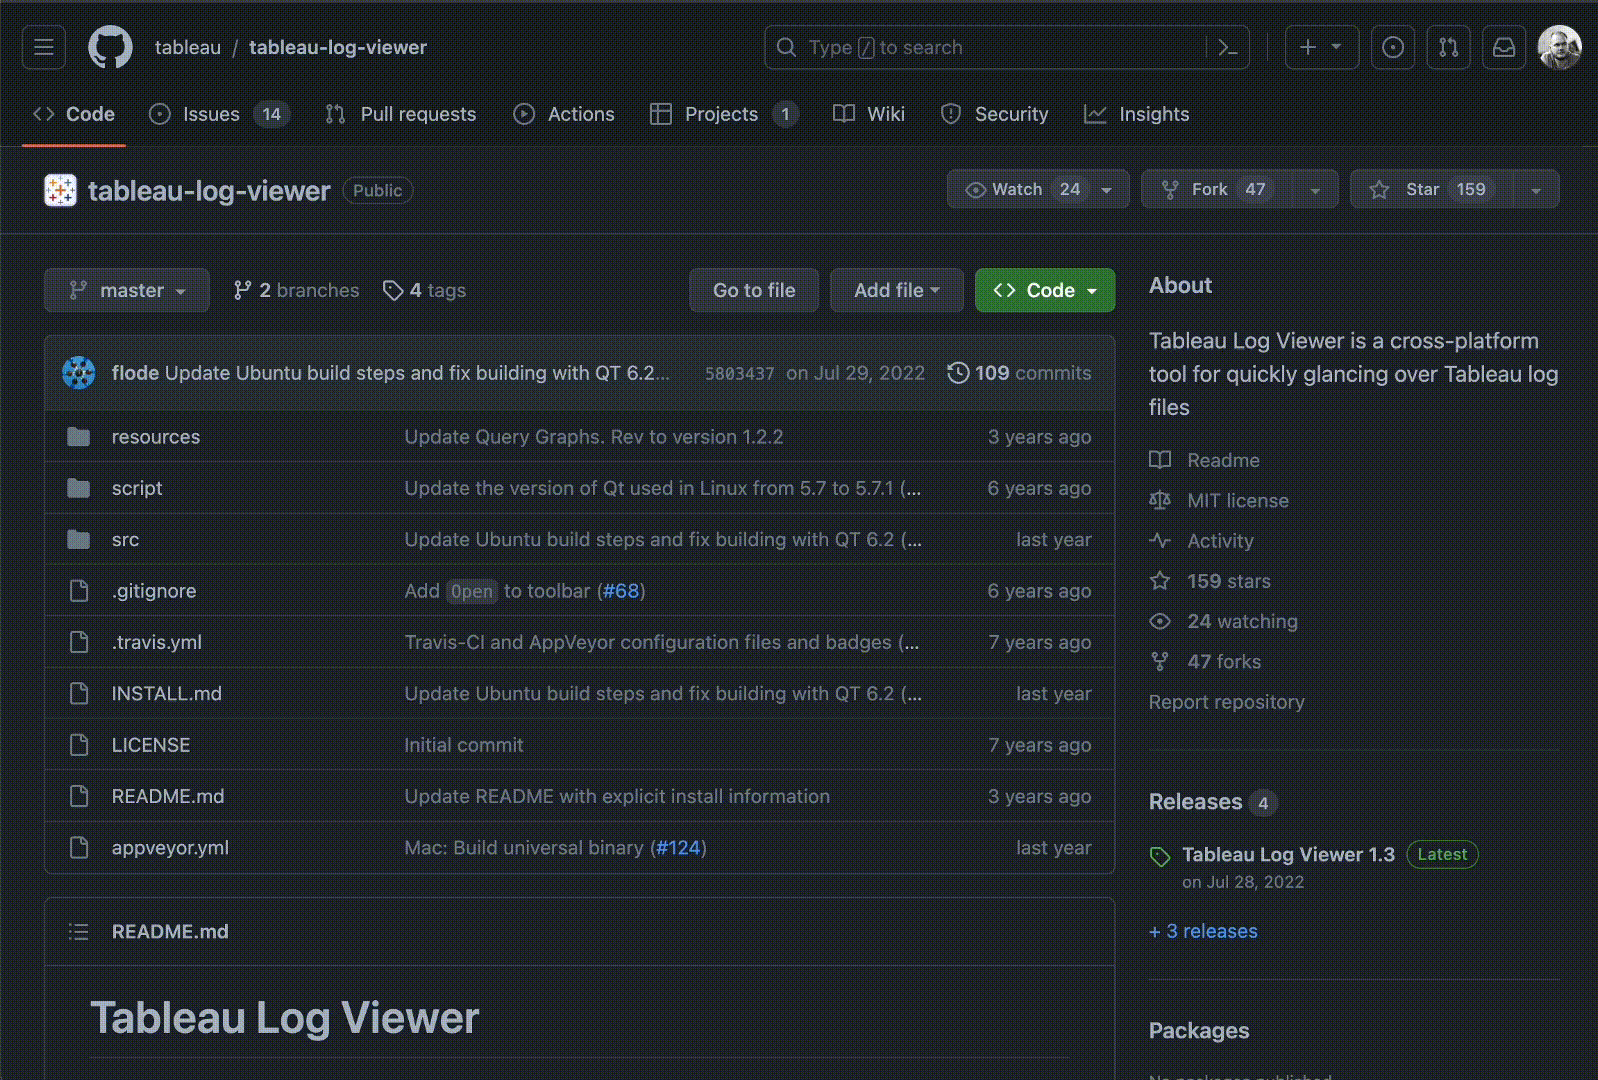
Task: Open the Projects tab
Action: pos(724,114)
